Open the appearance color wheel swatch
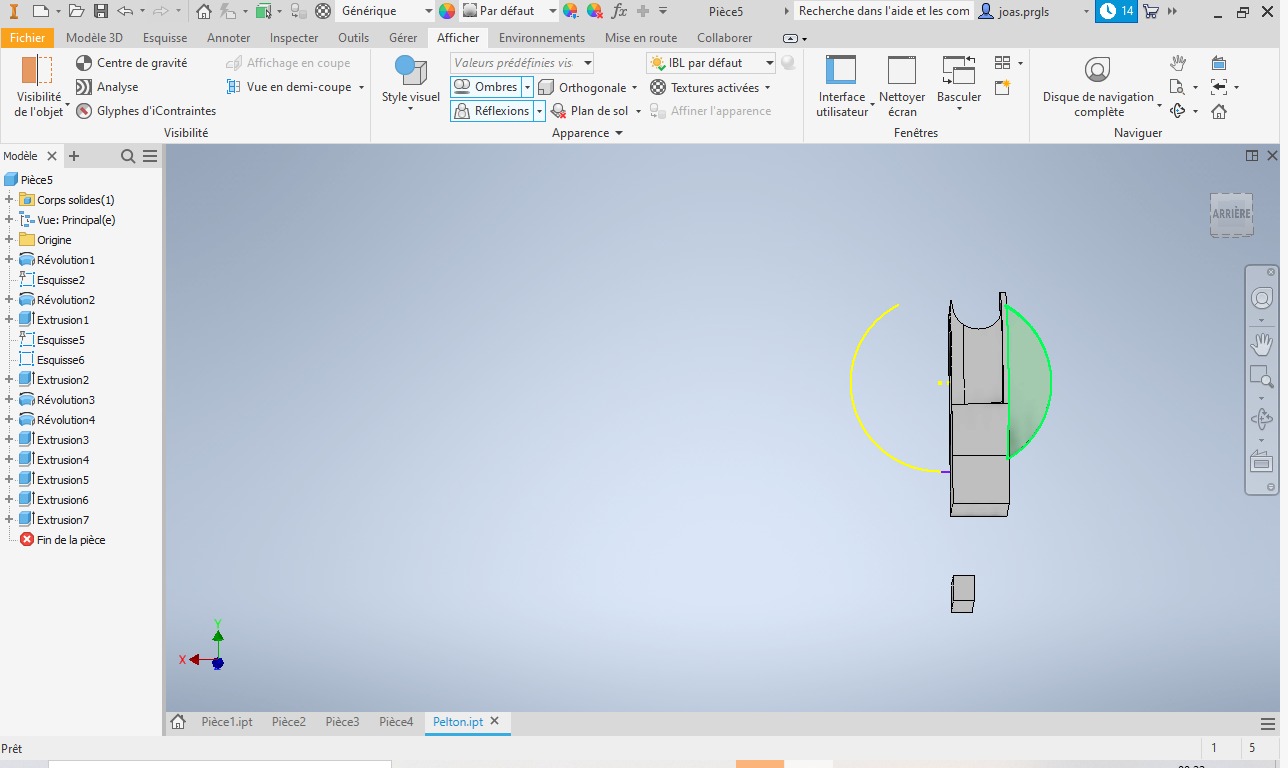Viewport: 1288px width, 768px height. pos(447,11)
